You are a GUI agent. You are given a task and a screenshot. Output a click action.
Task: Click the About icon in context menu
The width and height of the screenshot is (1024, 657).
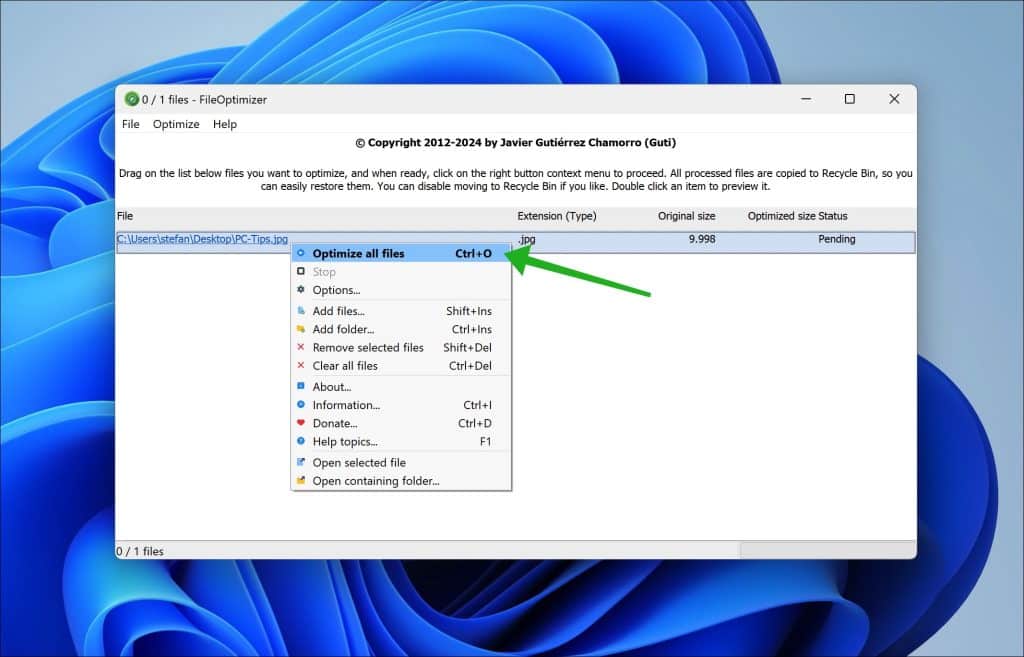coord(300,386)
